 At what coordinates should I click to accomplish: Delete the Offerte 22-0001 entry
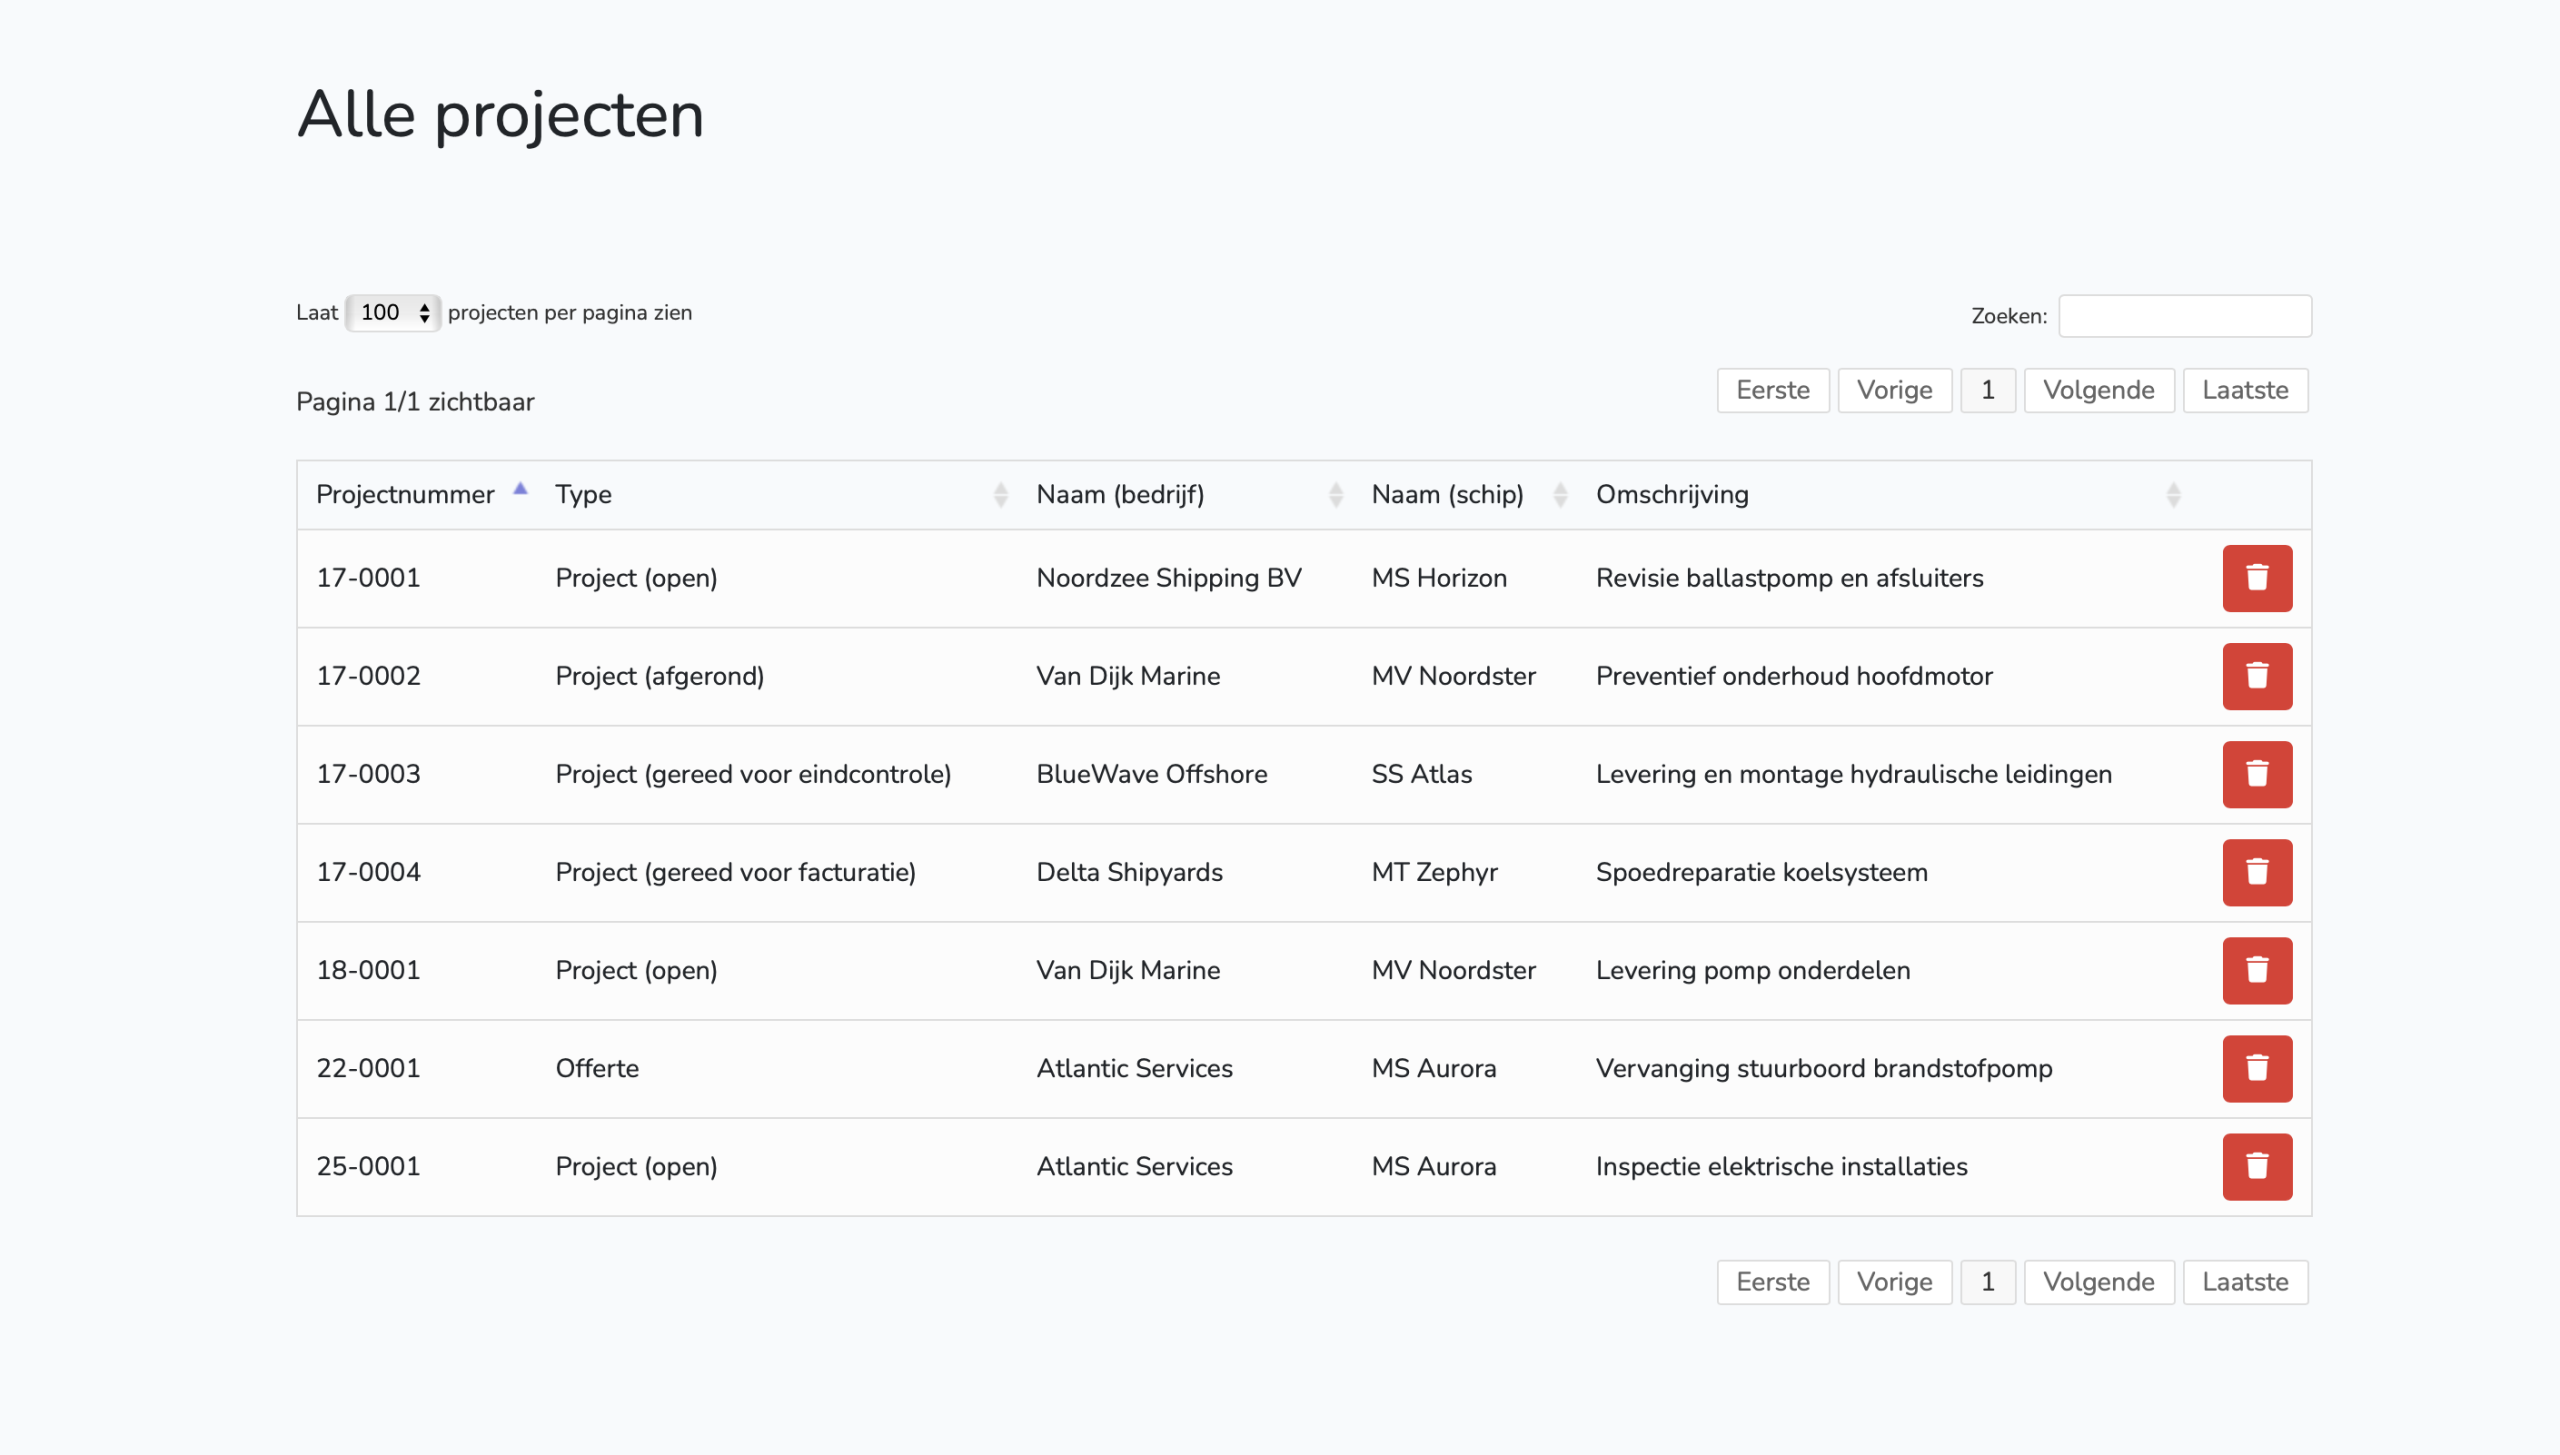[2256, 1068]
